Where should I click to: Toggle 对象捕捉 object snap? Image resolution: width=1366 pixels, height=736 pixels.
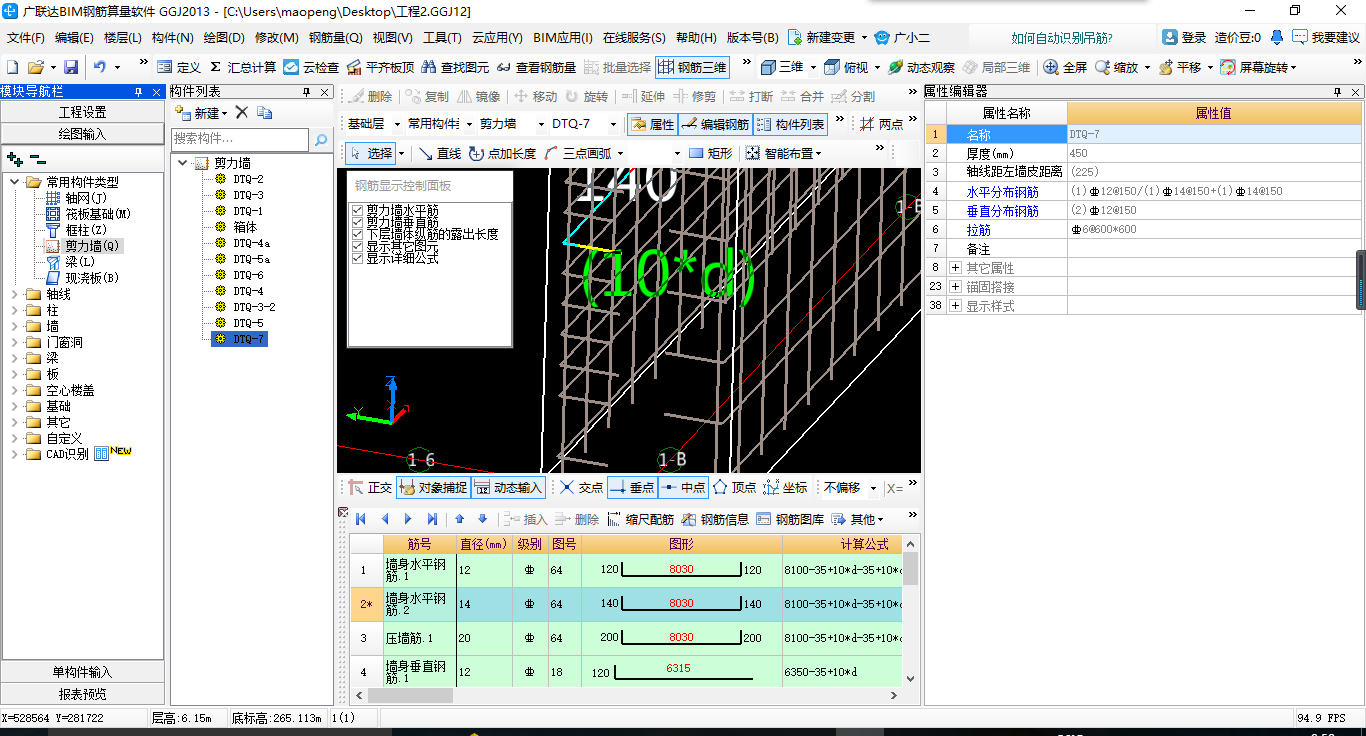[x=433, y=488]
